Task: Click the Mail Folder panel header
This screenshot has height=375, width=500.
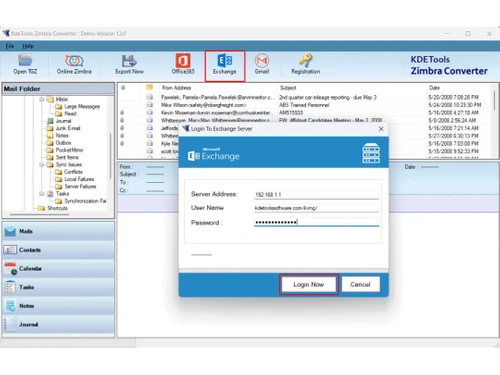Action: coord(58,89)
